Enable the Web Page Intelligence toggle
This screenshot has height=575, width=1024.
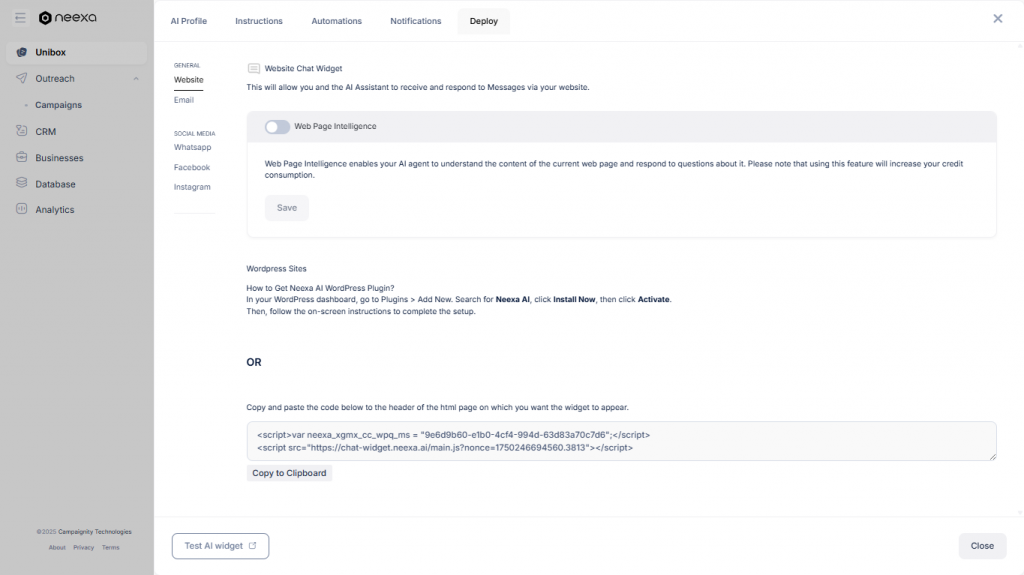pos(277,127)
